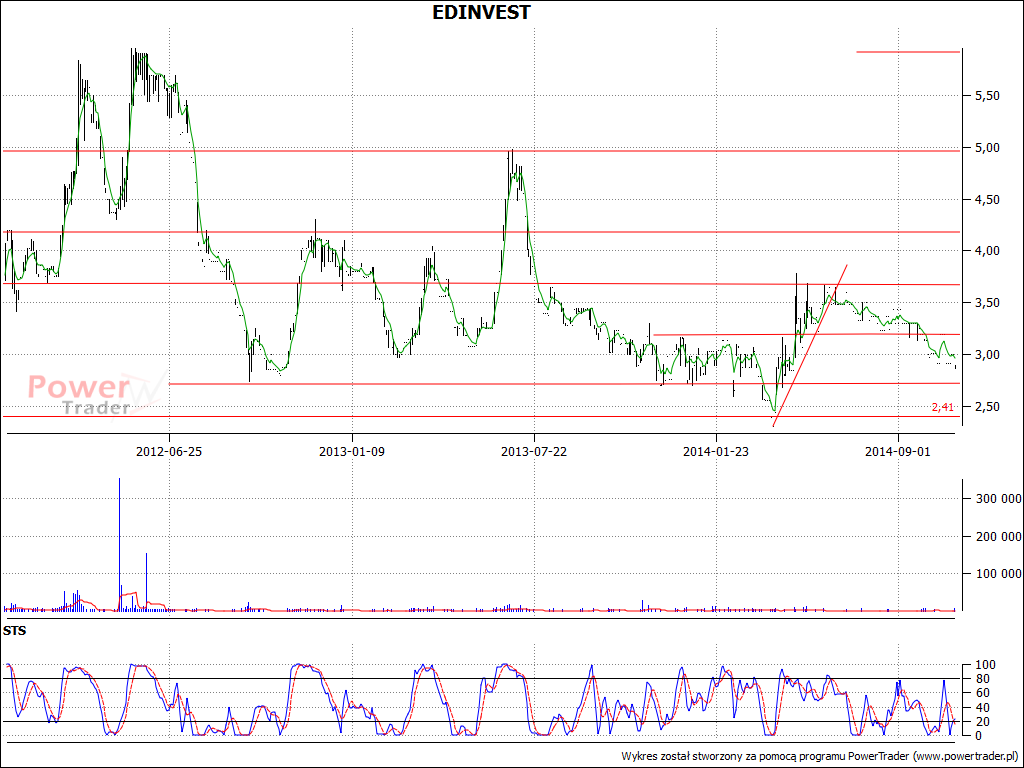
Task: Click the PowerTrader program credit text
Action: pyautogui.click(x=820, y=756)
